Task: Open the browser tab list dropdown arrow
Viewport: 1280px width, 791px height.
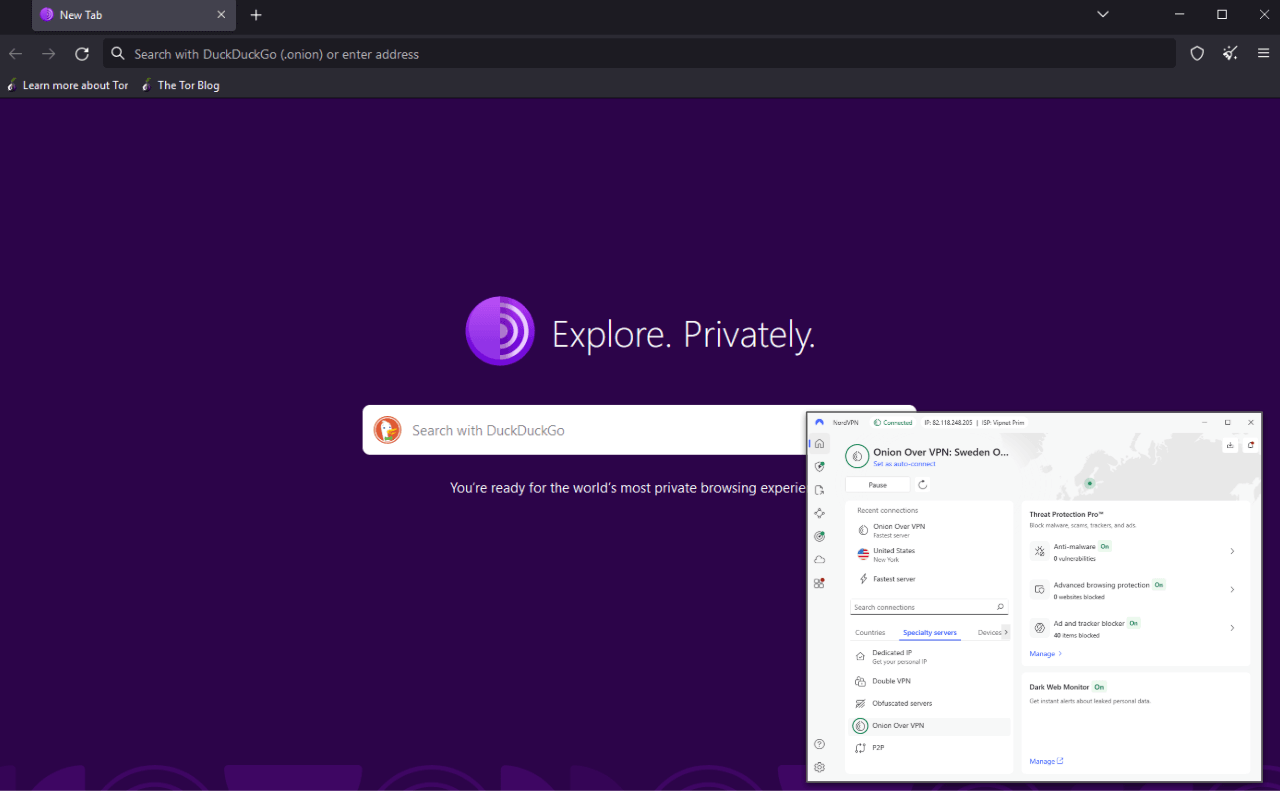Action: pos(1102,14)
